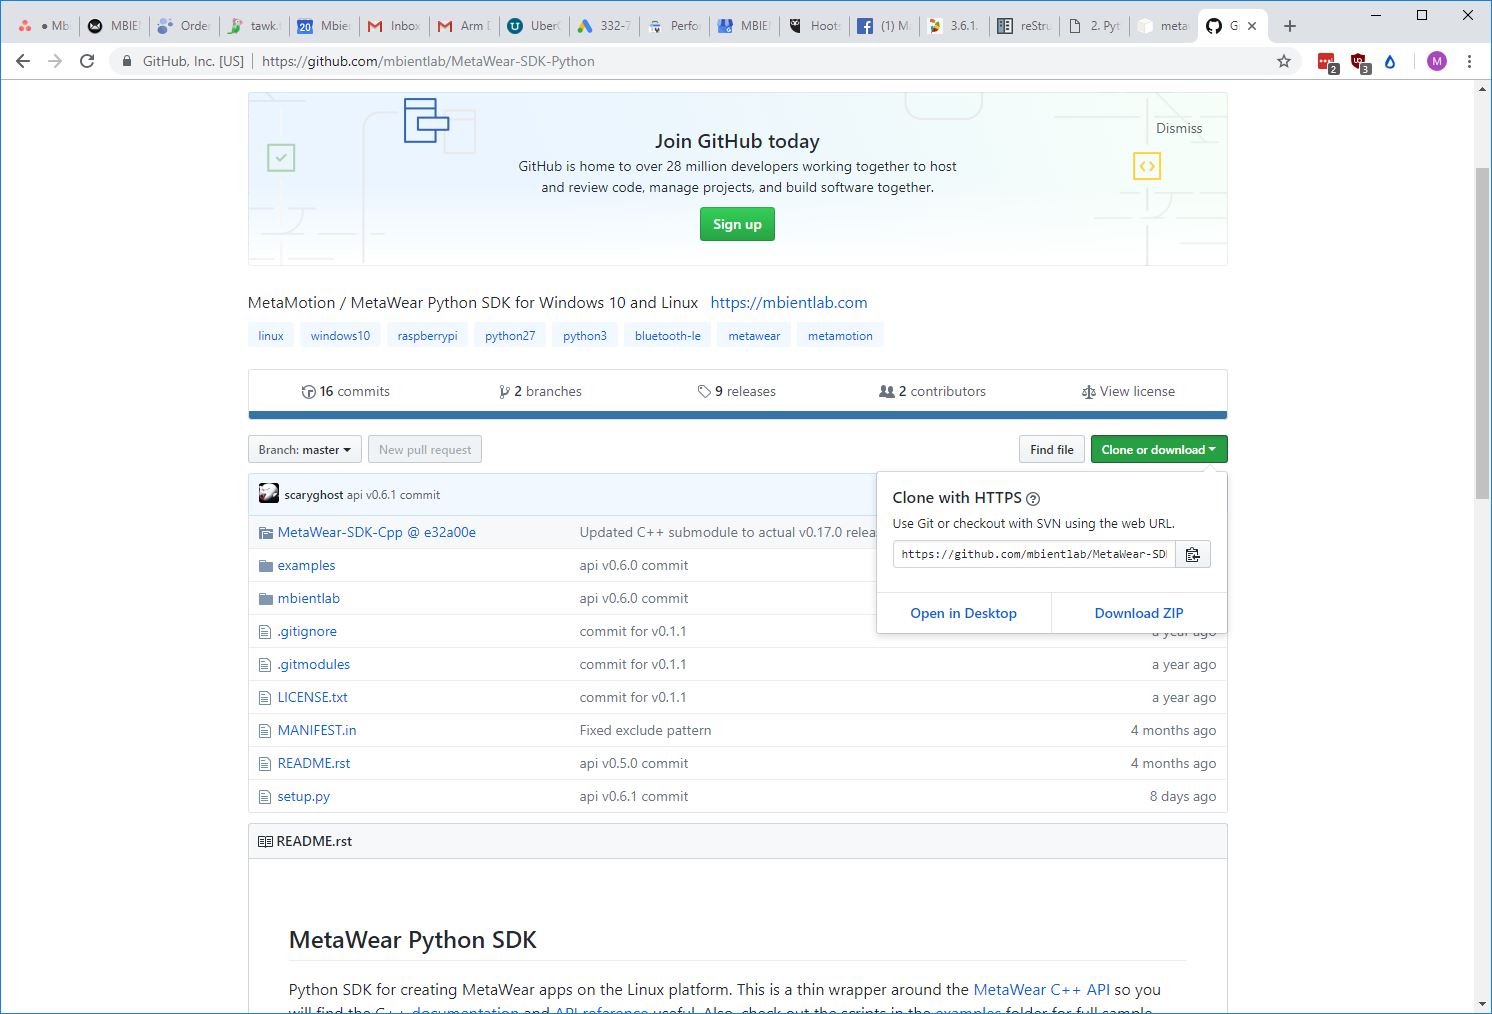
Task: Open the MetaWear C++ API link
Action: click(1041, 989)
